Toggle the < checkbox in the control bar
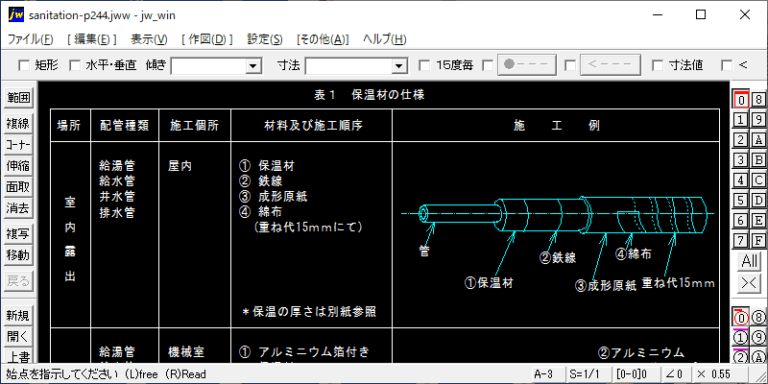This screenshot has height=384, width=768. (727, 65)
